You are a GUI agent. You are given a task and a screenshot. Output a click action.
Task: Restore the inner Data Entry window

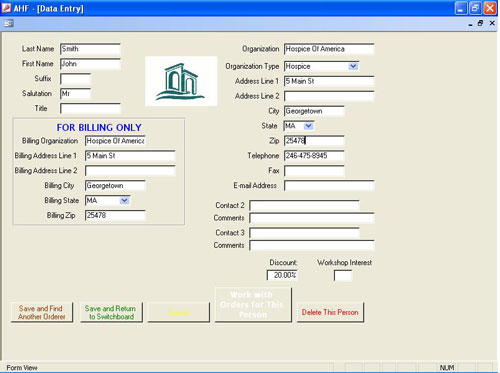click(480, 23)
